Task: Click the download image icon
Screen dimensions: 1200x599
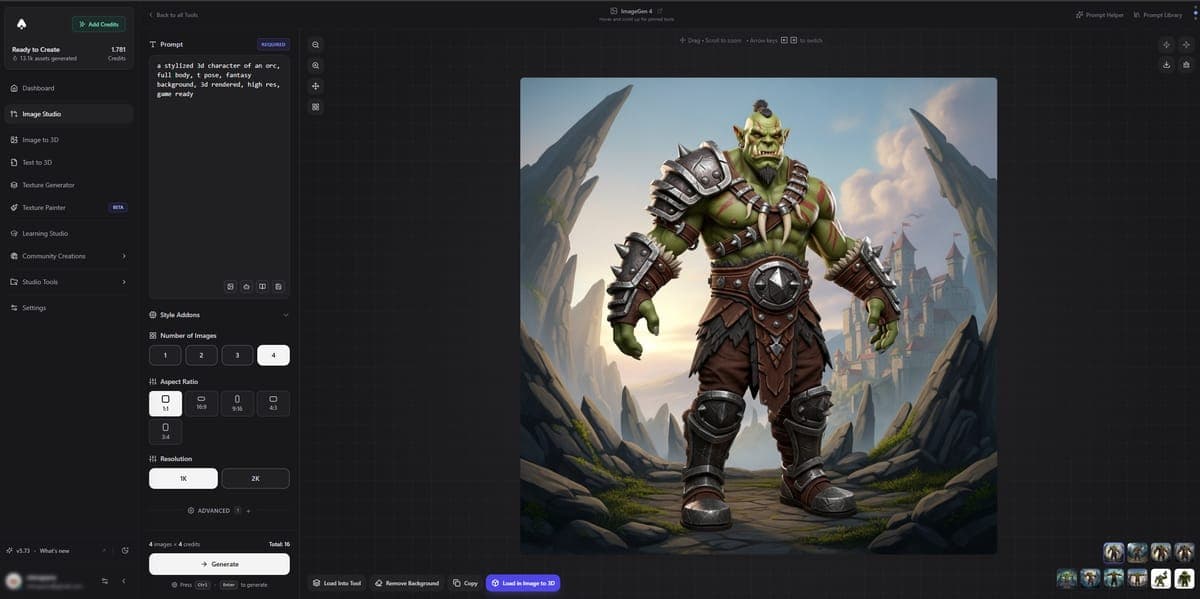Action: coord(1167,65)
